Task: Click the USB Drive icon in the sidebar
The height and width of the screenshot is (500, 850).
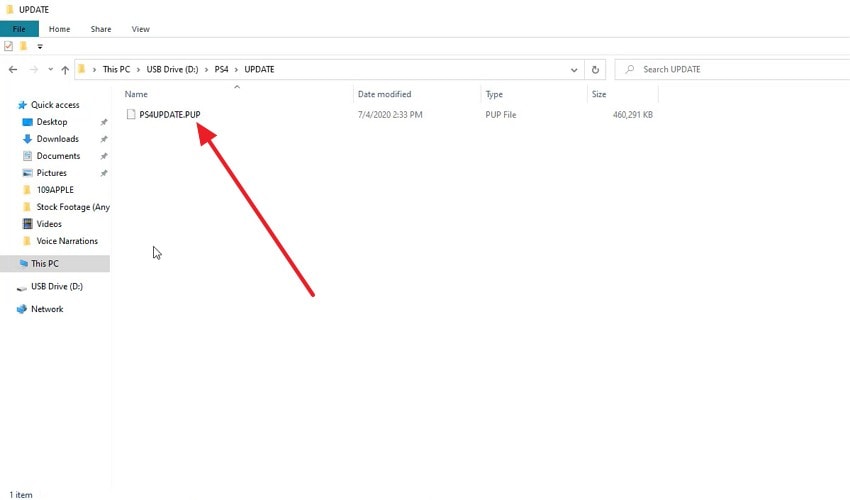Action: point(21,287)
